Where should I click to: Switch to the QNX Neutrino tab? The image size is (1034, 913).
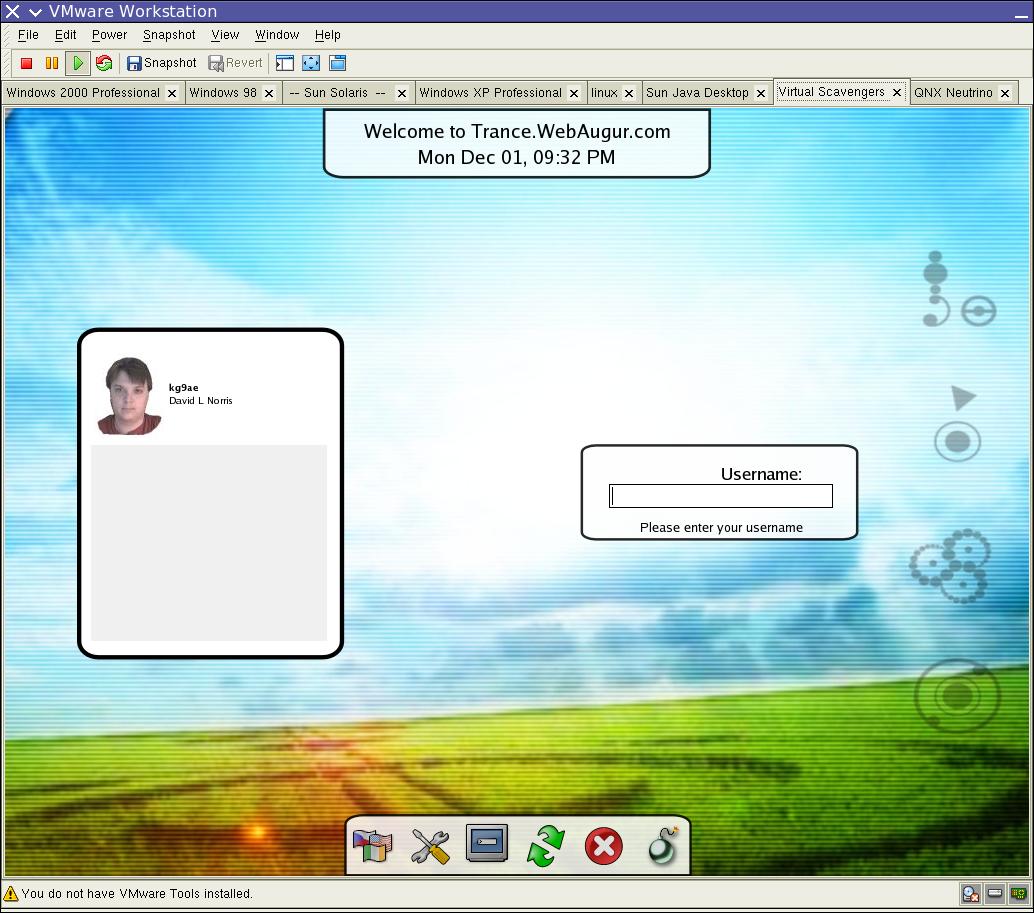953,93
